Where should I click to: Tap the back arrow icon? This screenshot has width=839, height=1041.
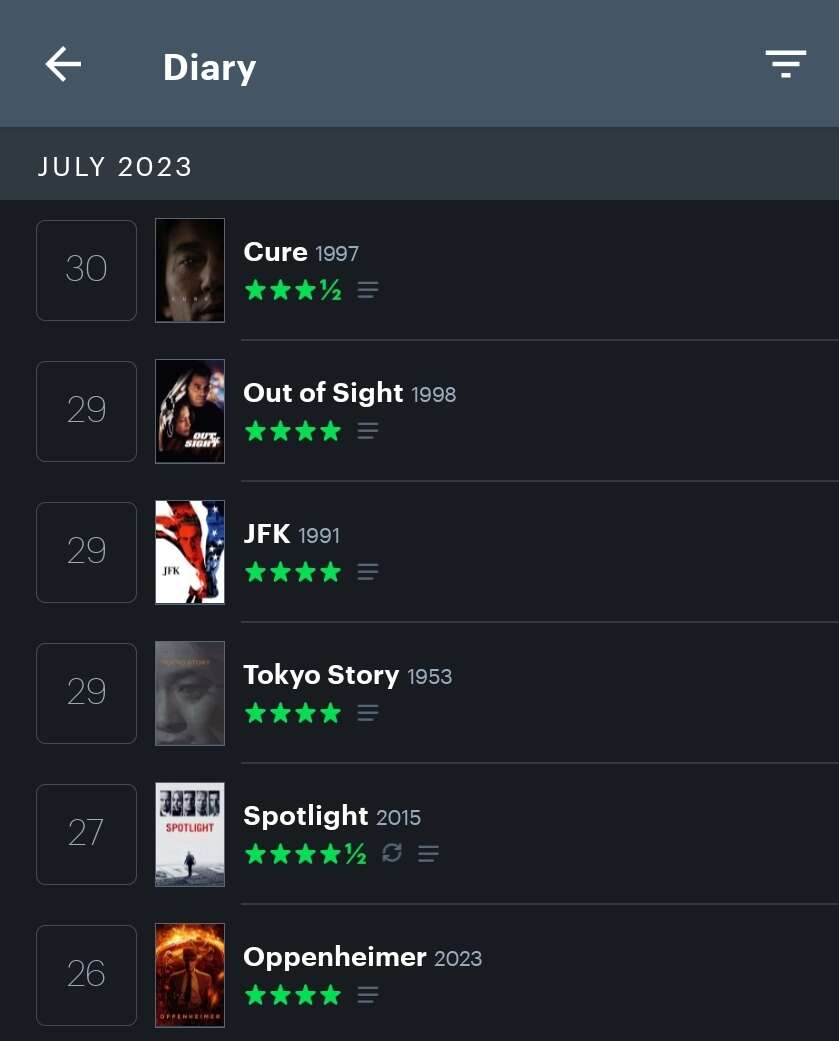[63, 65]
